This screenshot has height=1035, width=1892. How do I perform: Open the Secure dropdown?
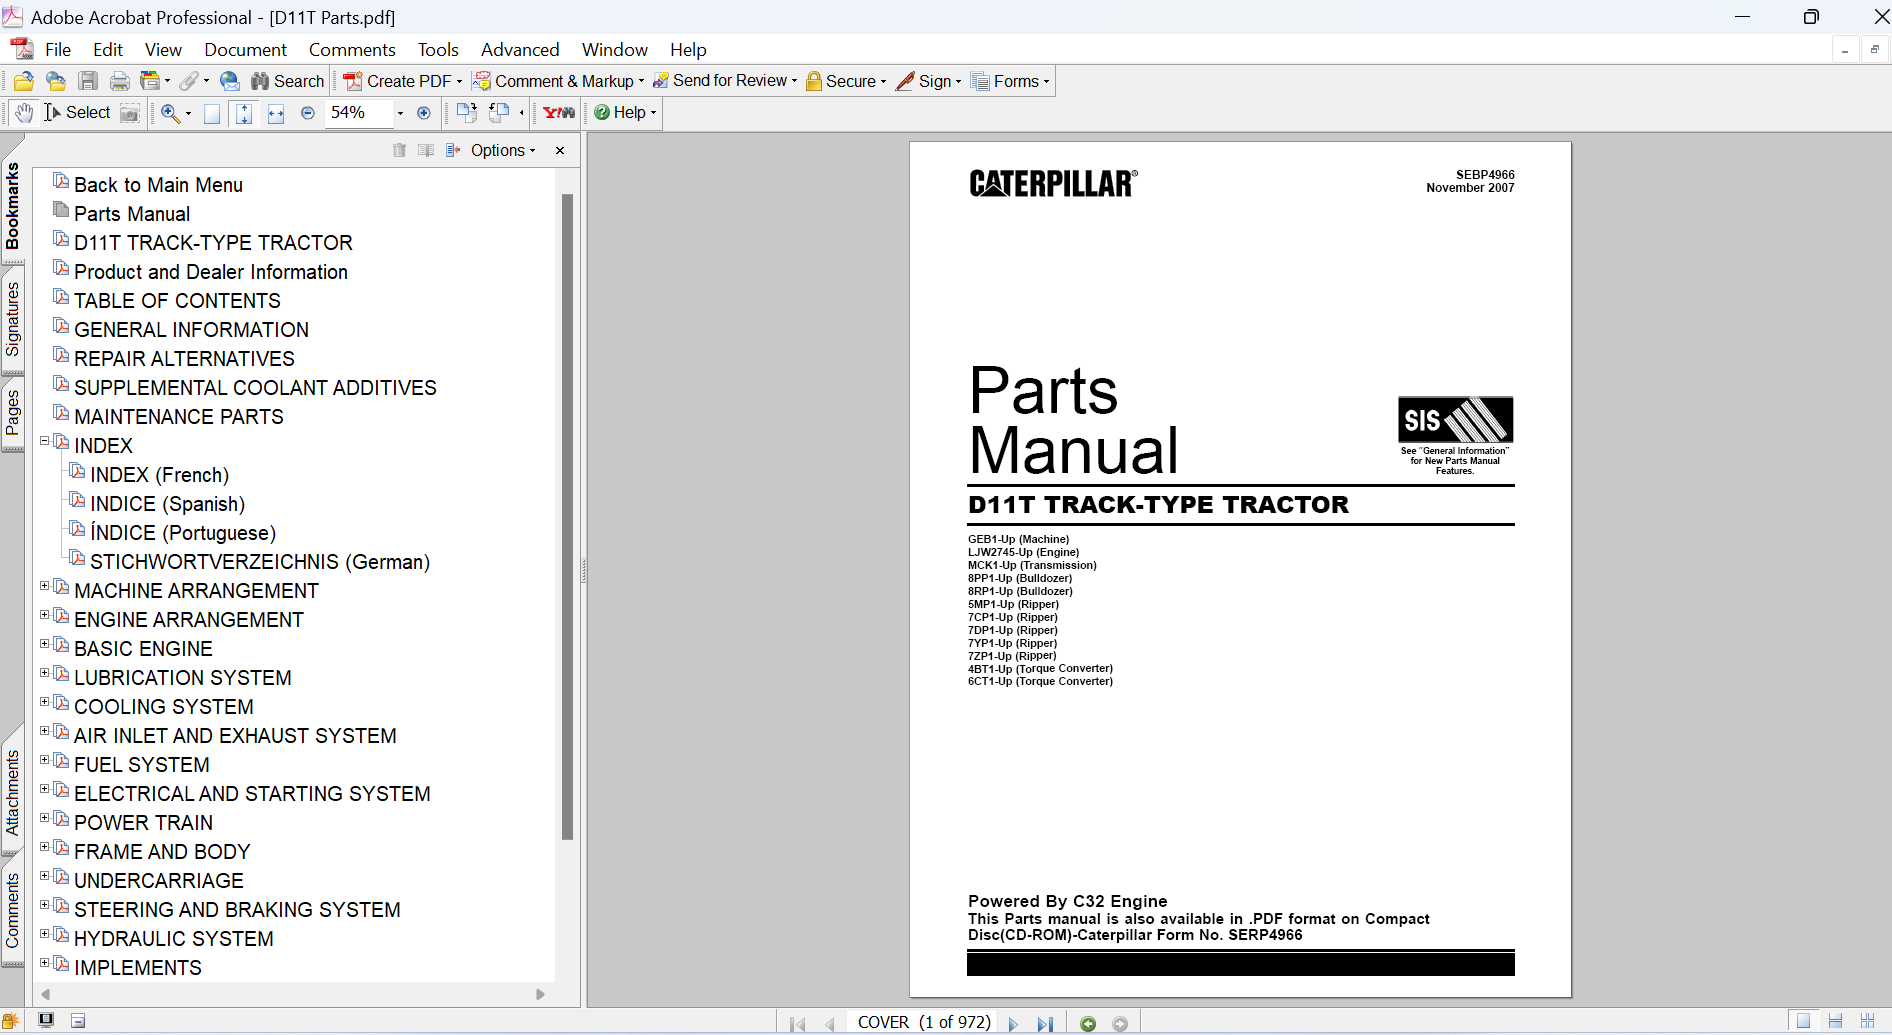[x=846, y=81]
